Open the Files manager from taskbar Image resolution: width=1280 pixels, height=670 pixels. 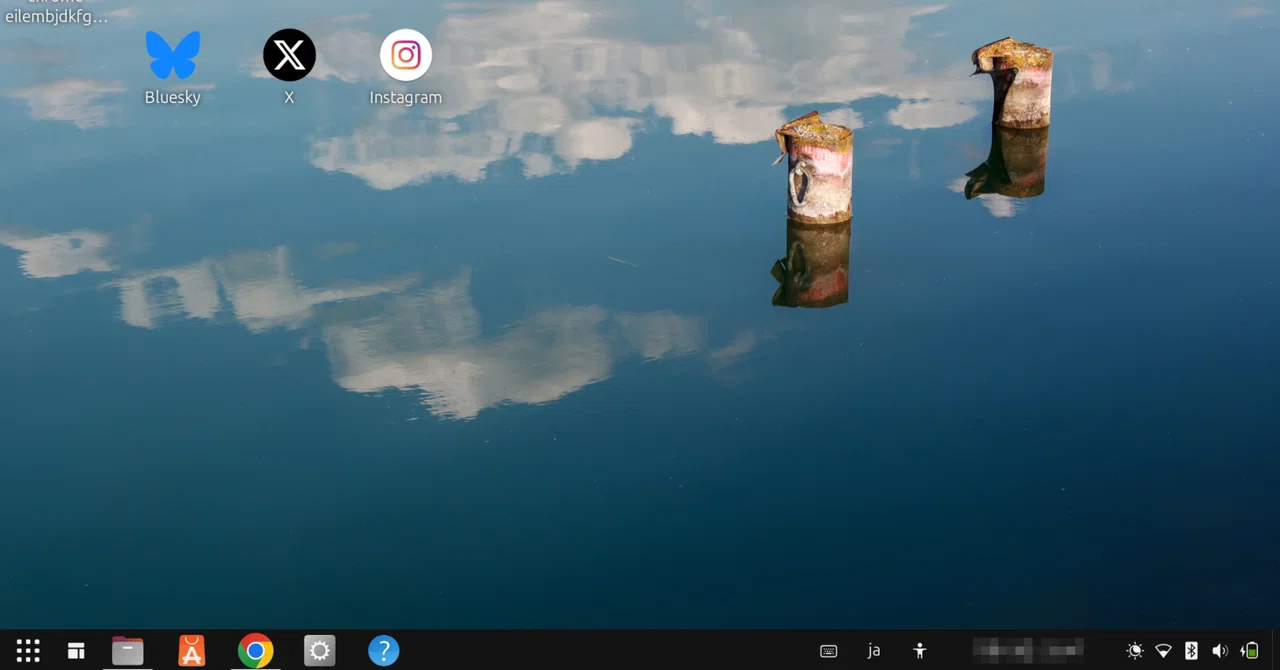(x=128, y=651)
